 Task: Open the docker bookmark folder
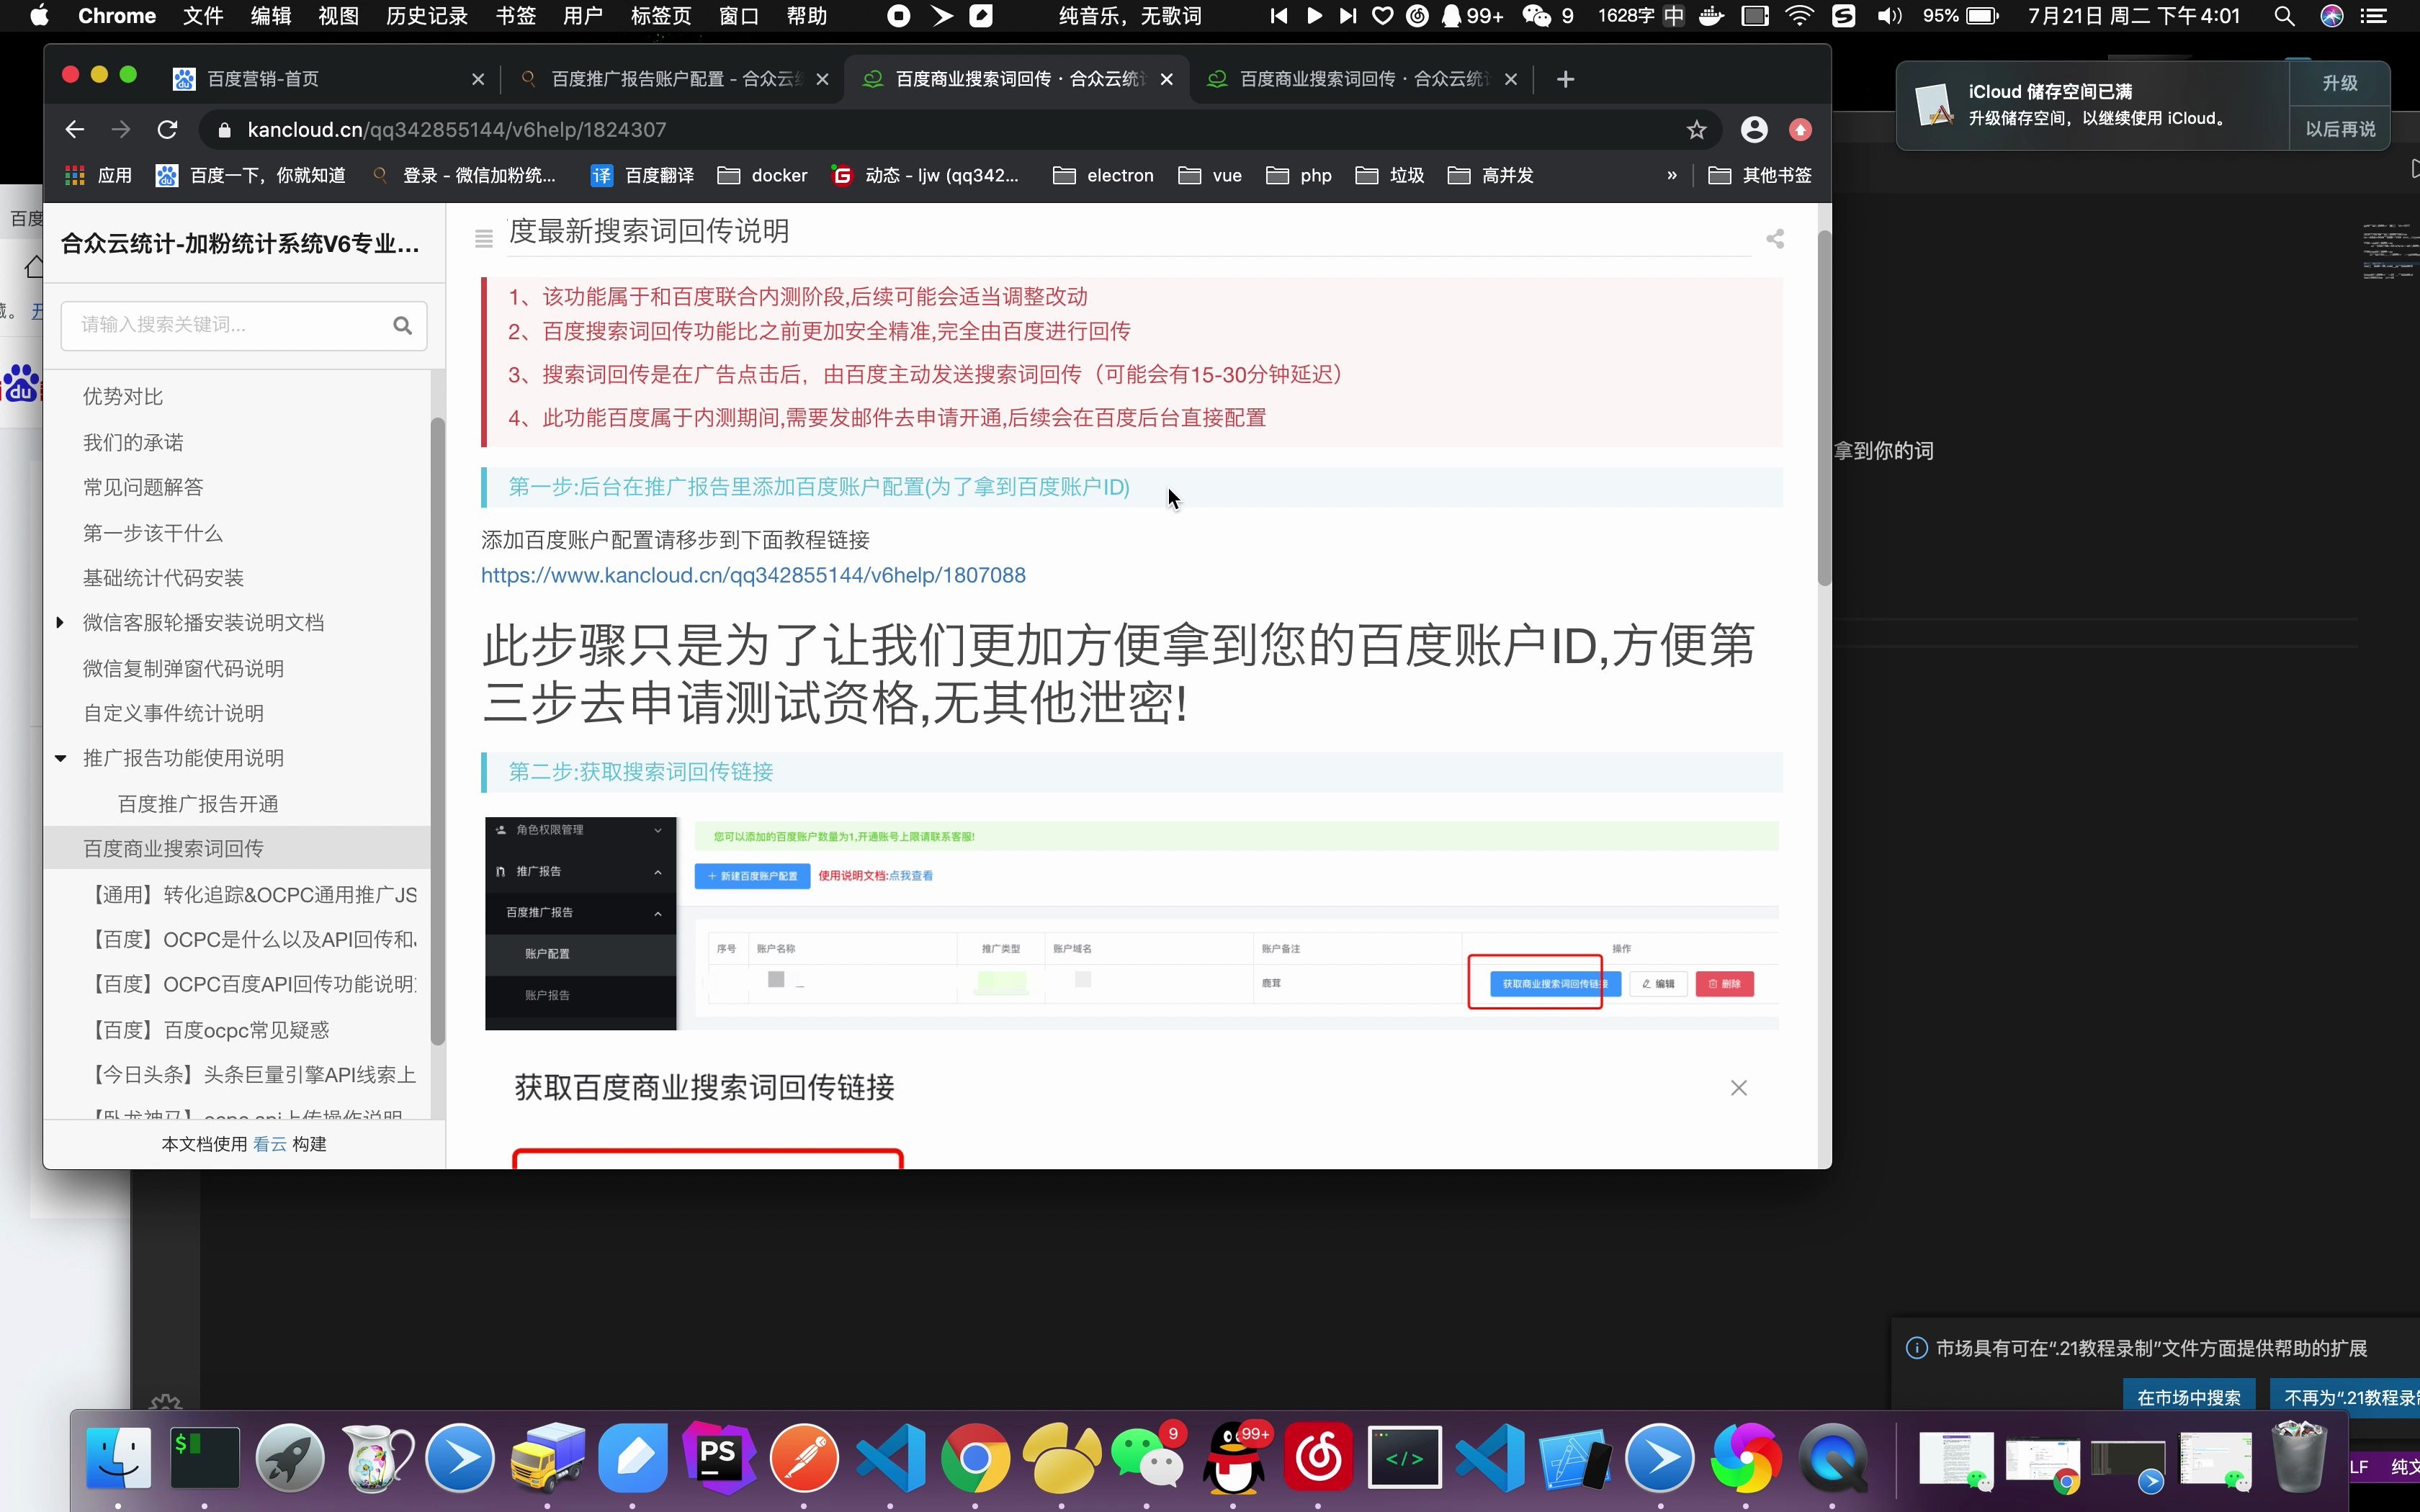[762, 175]
